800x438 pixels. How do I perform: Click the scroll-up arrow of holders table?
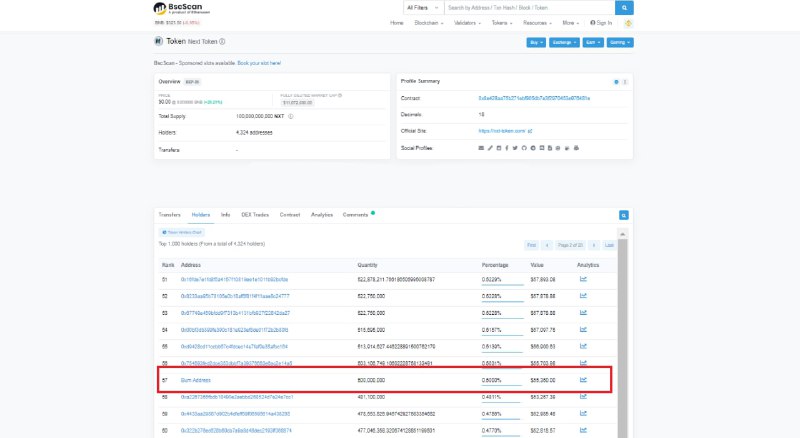[622, 234]
